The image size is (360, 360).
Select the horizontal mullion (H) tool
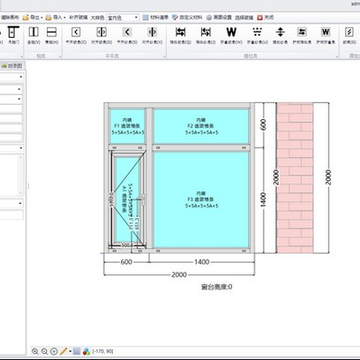[52, 35]
